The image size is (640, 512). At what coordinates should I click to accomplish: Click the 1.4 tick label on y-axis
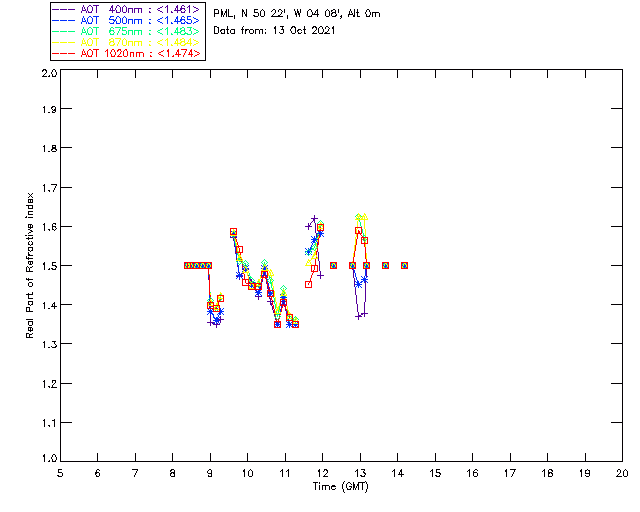[49, 305]
